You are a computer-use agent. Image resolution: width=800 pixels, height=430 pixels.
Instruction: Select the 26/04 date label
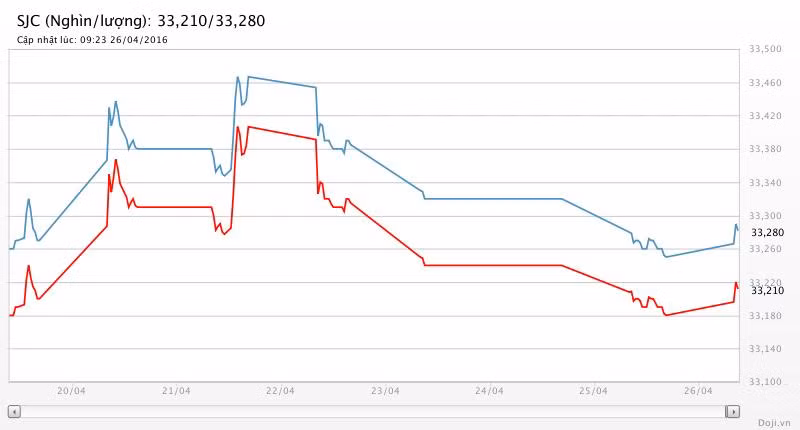[x=697, y=391]
